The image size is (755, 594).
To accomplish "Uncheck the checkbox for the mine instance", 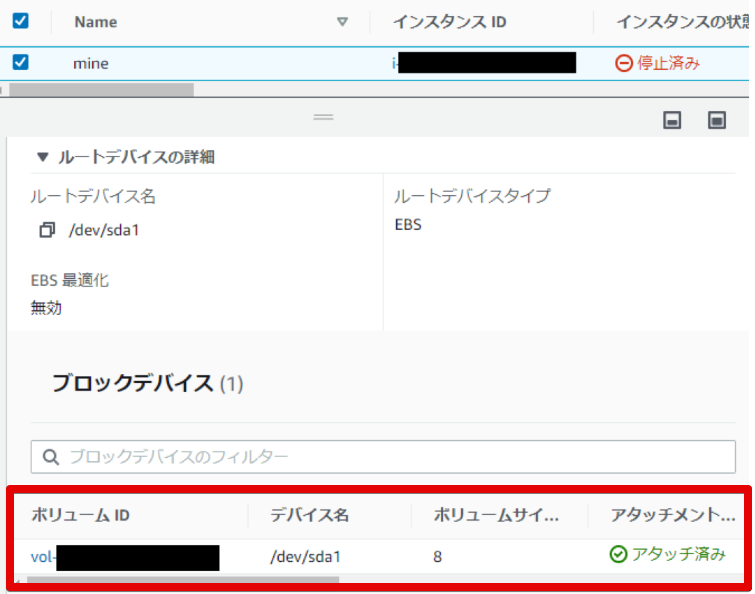I will coord(20,62).
